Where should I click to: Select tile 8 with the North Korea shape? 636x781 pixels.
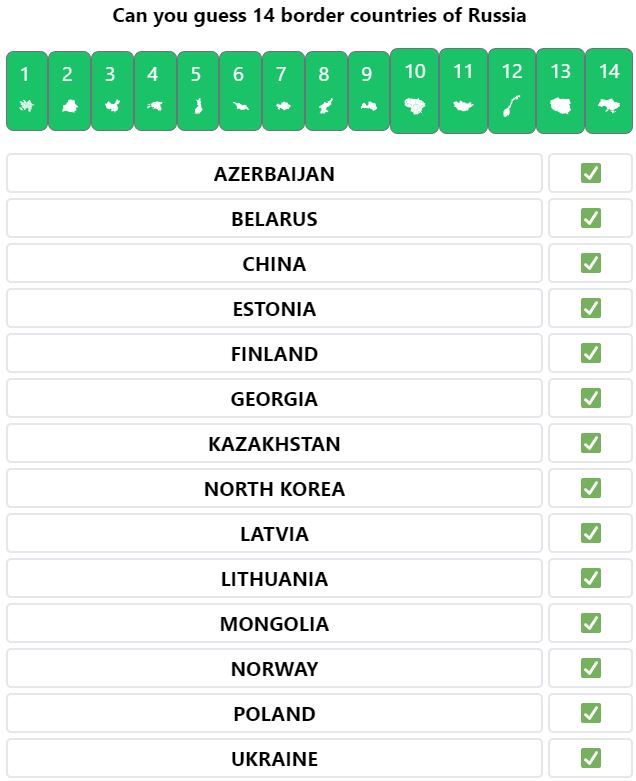pyautogui.click(x=326, y=91)
